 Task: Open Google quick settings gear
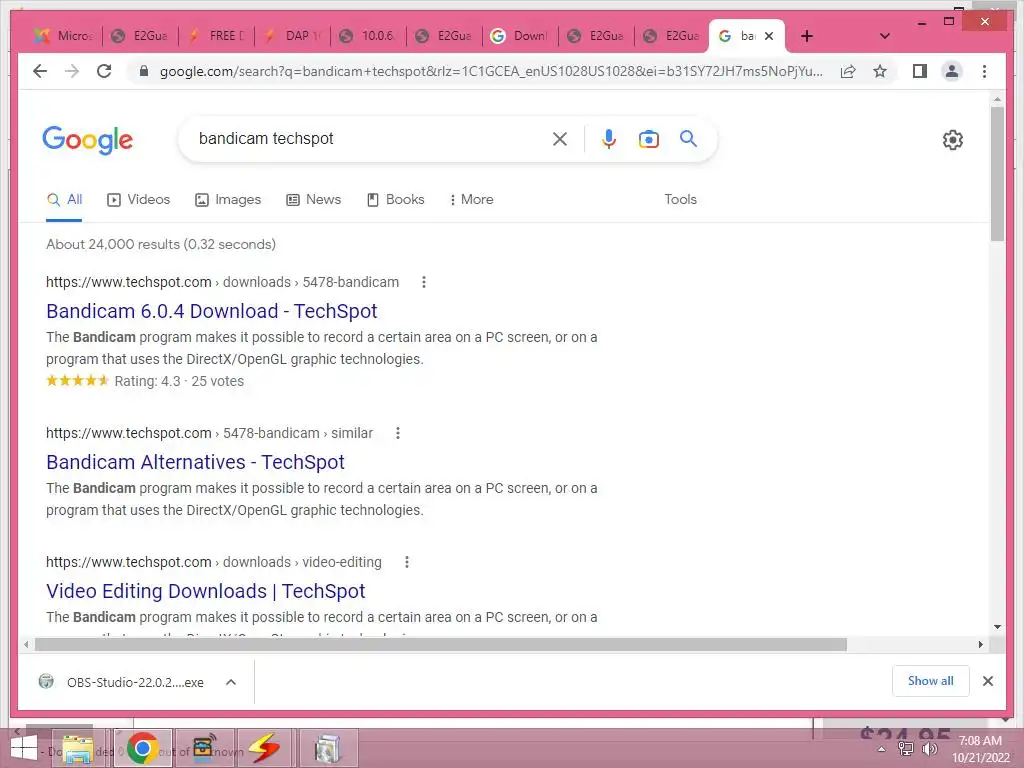(x=953, y=139)
